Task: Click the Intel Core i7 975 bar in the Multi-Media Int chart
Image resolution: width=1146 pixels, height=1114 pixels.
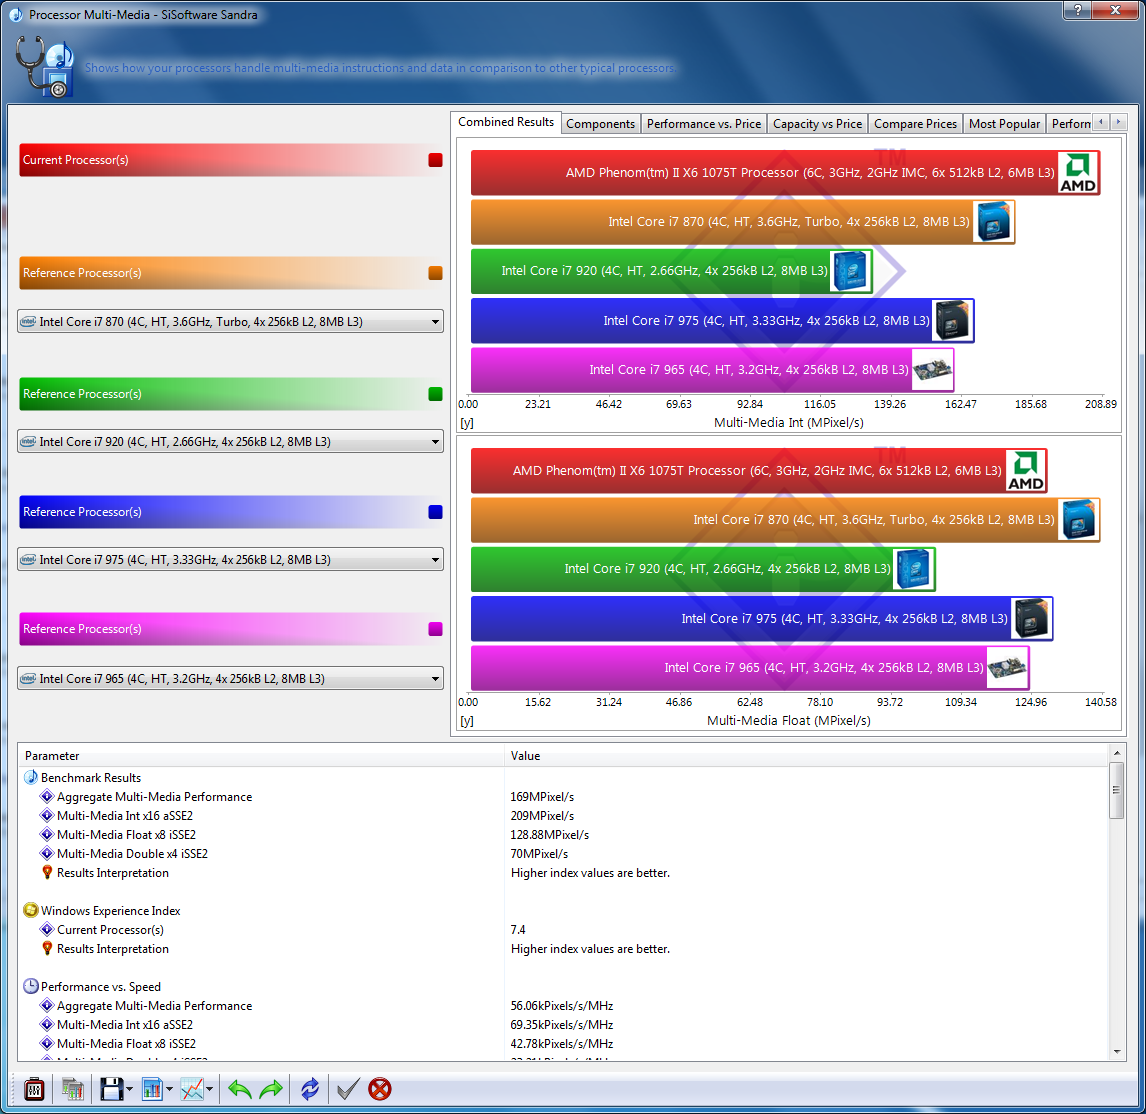Action: click(723, 320)
